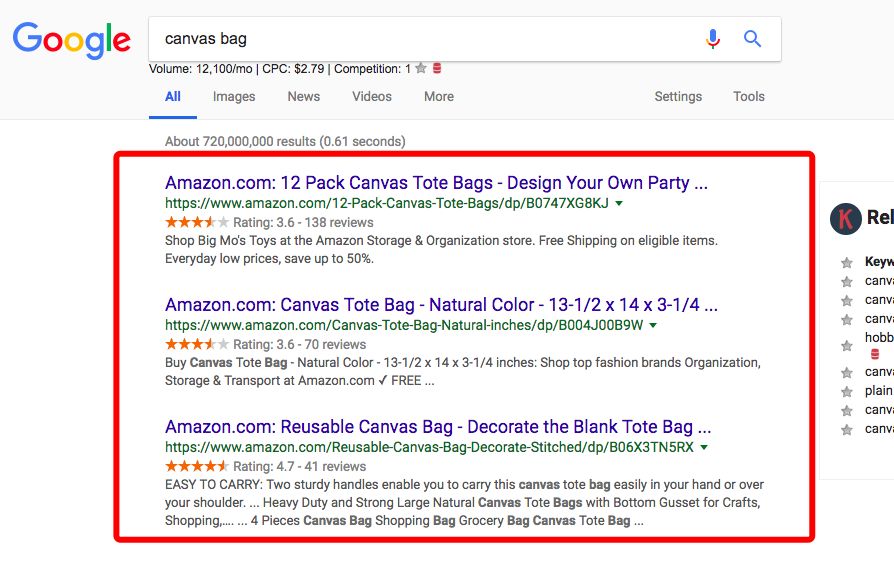
Task: Click the blue magnifying glass search icon
Action: (x=753, y=39)
